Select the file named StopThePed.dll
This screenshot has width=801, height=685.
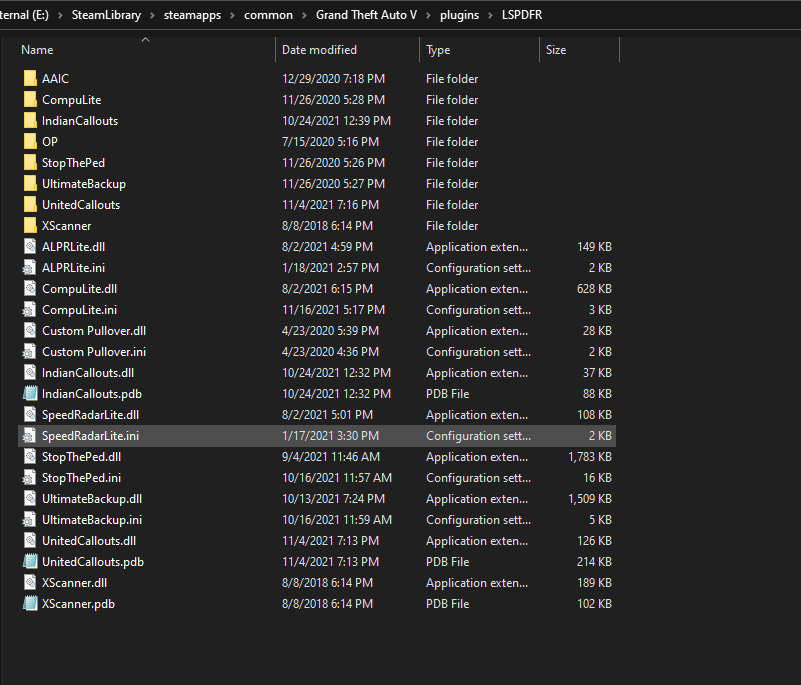click(81, 457)
